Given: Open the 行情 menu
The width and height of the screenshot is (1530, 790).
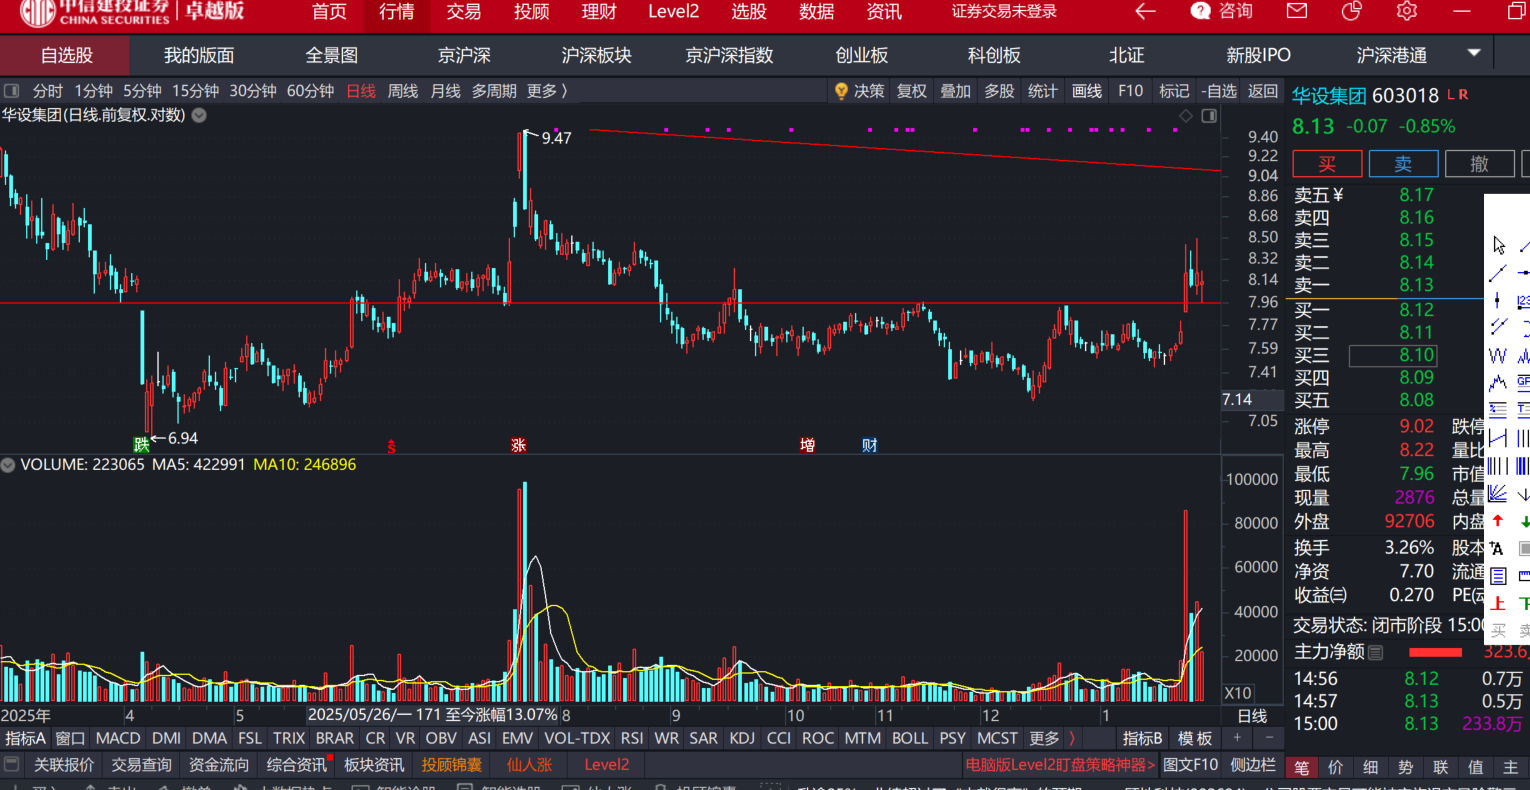Looking at the screenshot, I should tap(397, 12).
